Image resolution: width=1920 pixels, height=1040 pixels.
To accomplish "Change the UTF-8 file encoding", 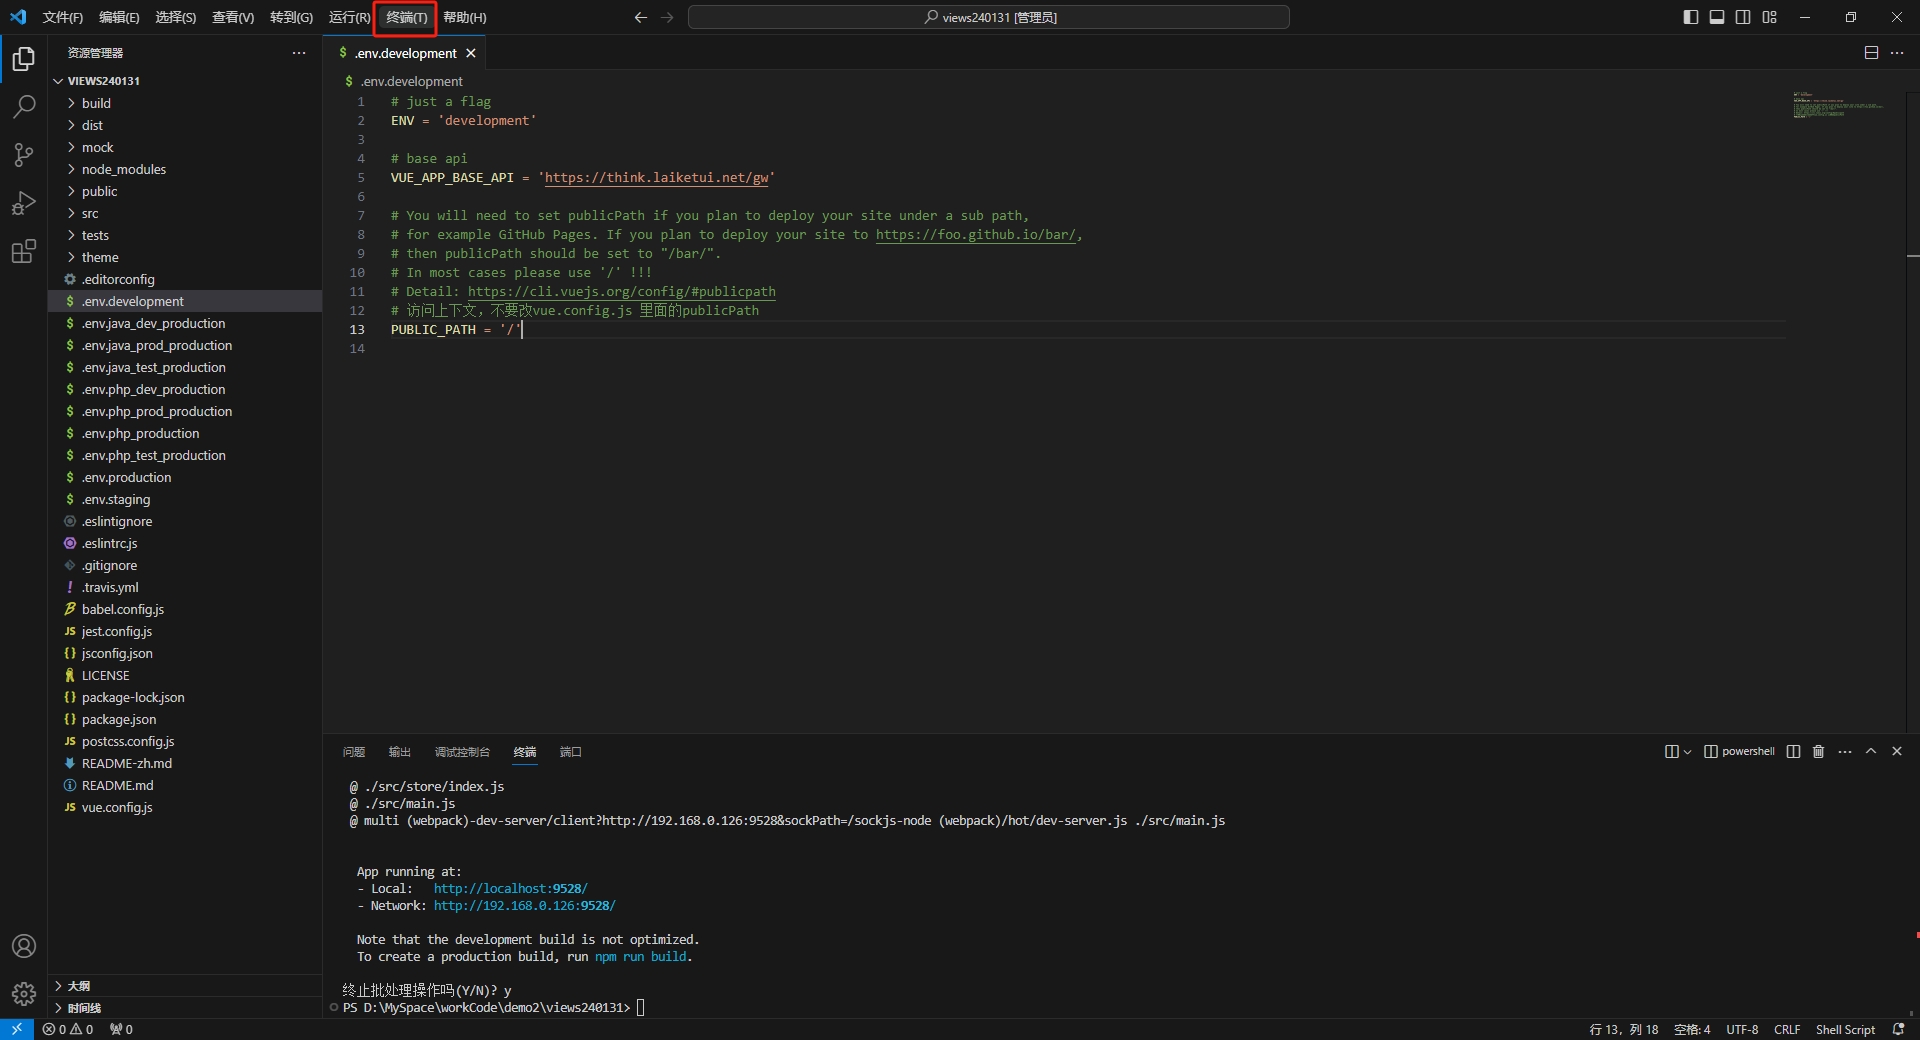I will tap(1742, 1029).
